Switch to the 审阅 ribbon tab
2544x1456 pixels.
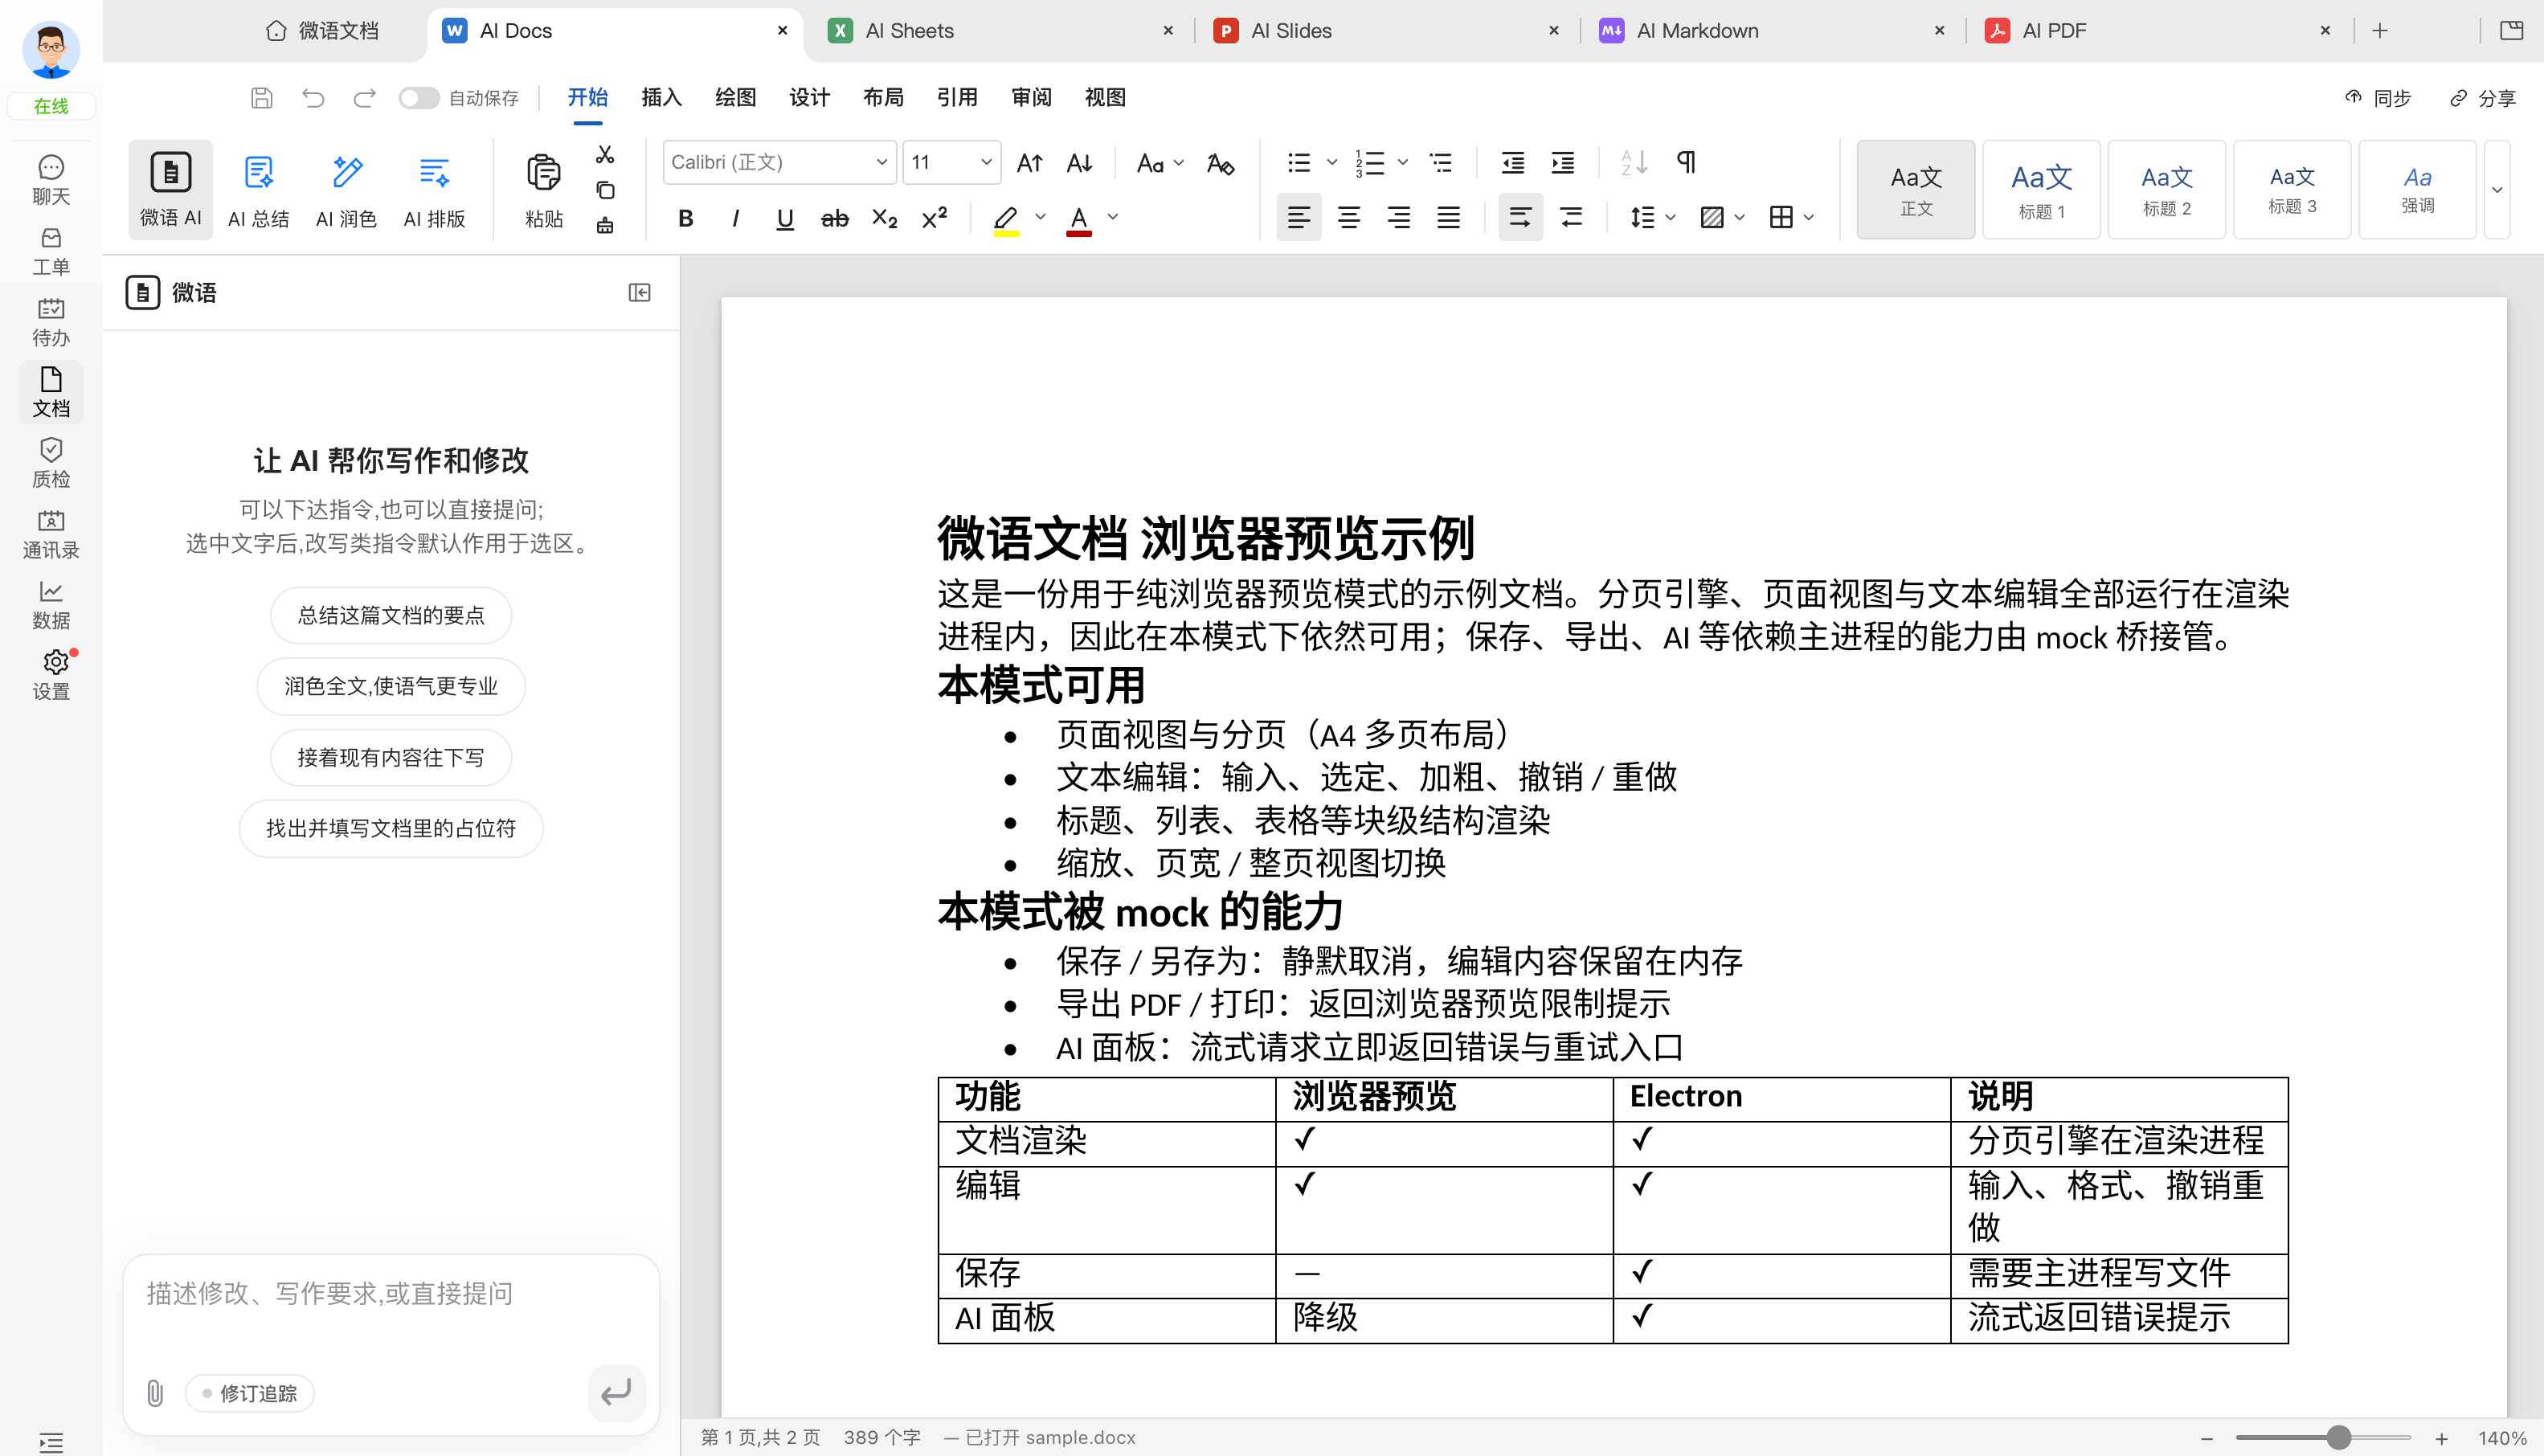click(1032, 98)
